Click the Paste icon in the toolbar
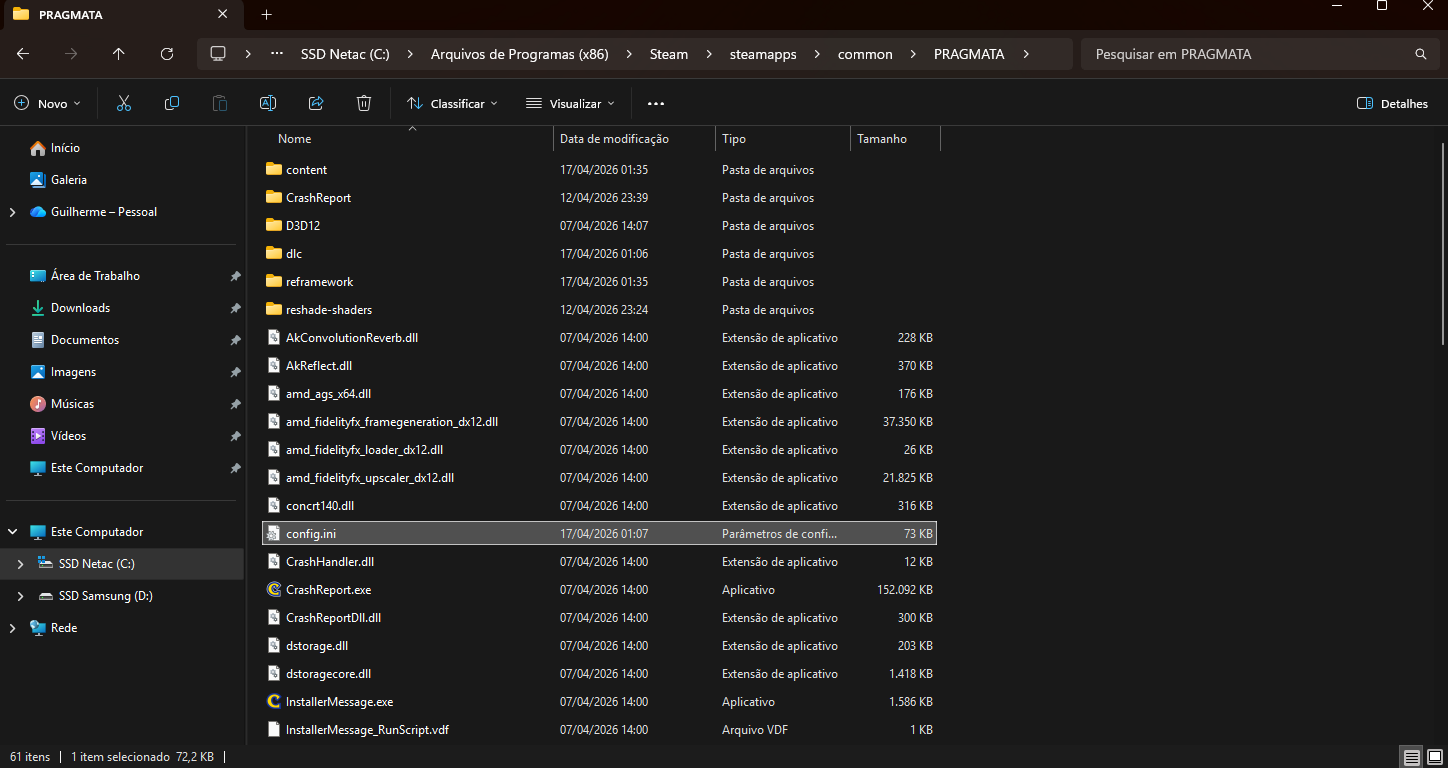Viewport: 1448px width, 768px height. click(219, 103)
